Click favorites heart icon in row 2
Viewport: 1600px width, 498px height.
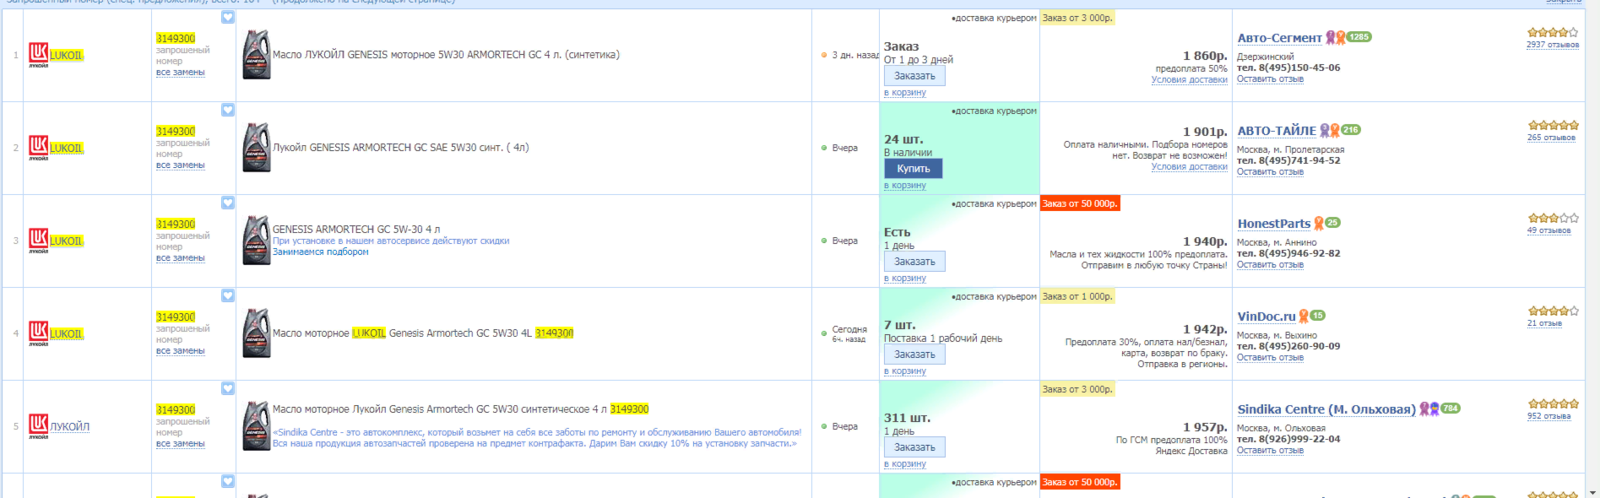228,110
